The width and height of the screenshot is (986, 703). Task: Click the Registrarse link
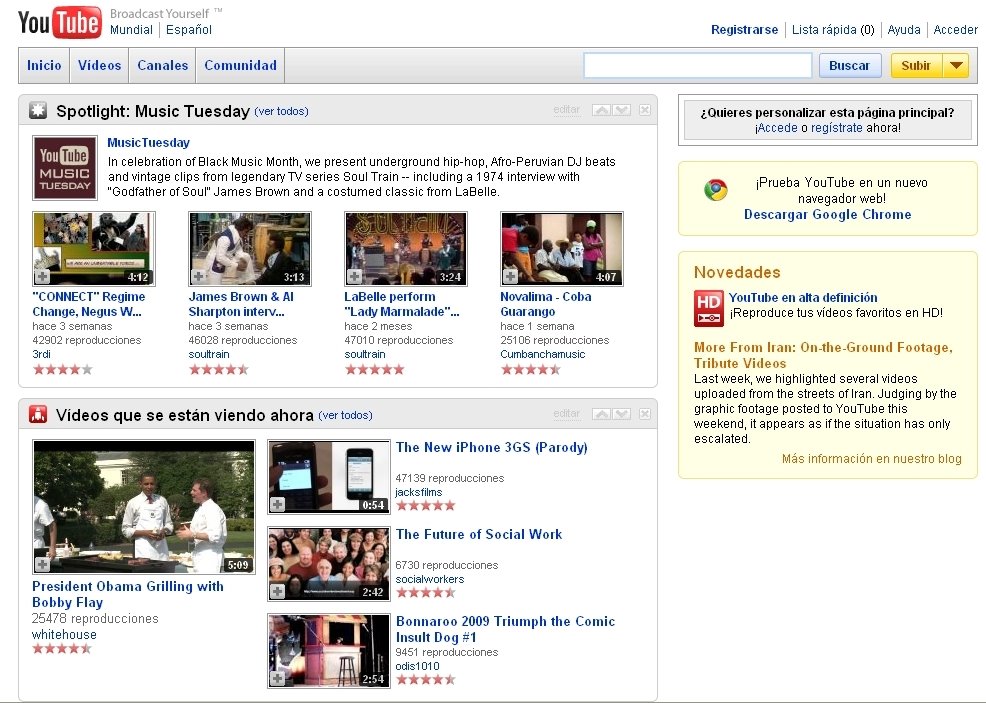[x=744, y=30]
